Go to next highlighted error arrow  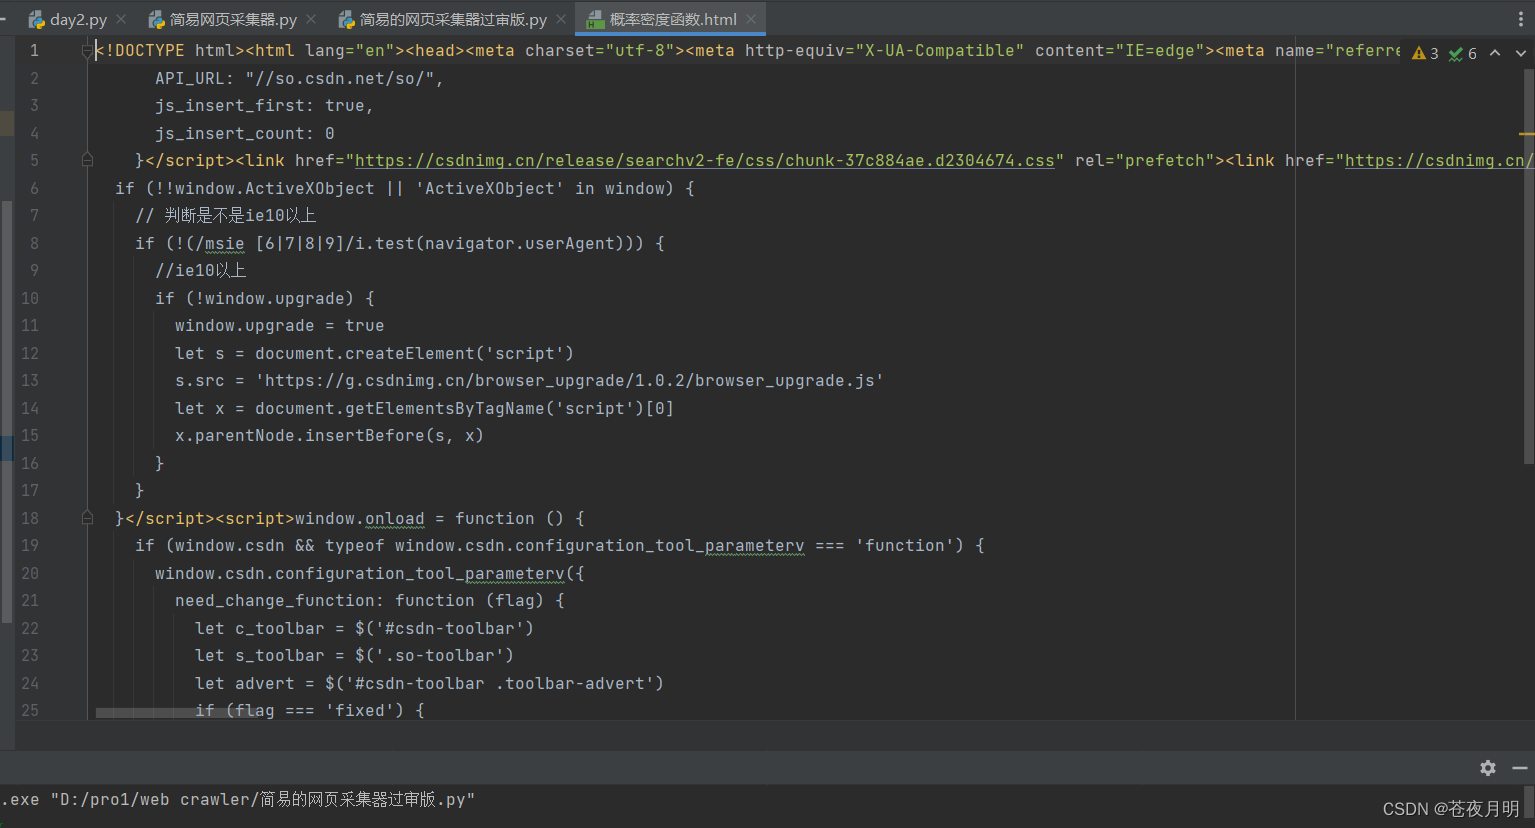tap(1521, 53)
